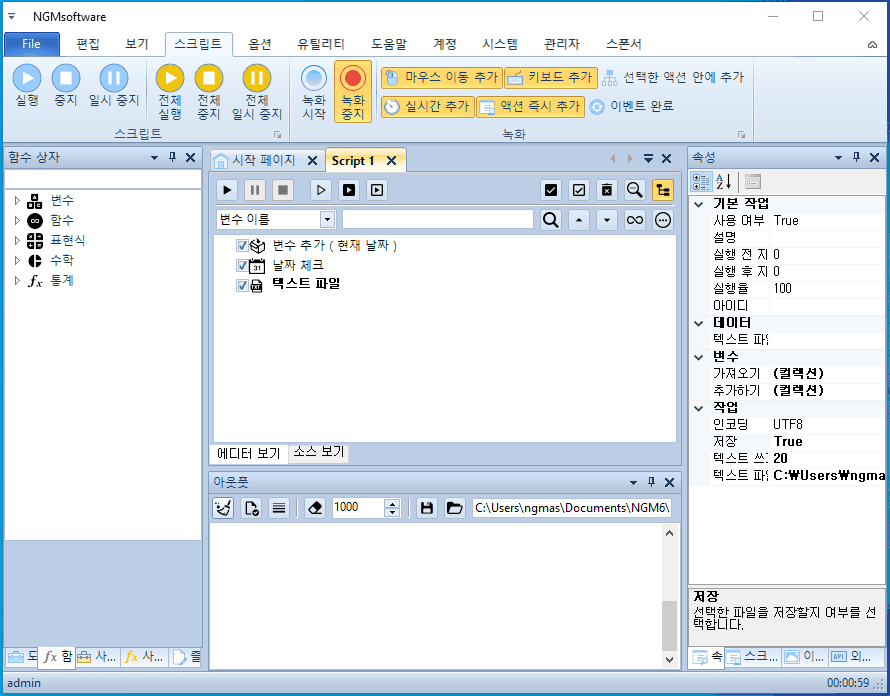Click the yellow 전체 실행 run-all button
This screenshot has height=696, width=890.
pos(170,91)
